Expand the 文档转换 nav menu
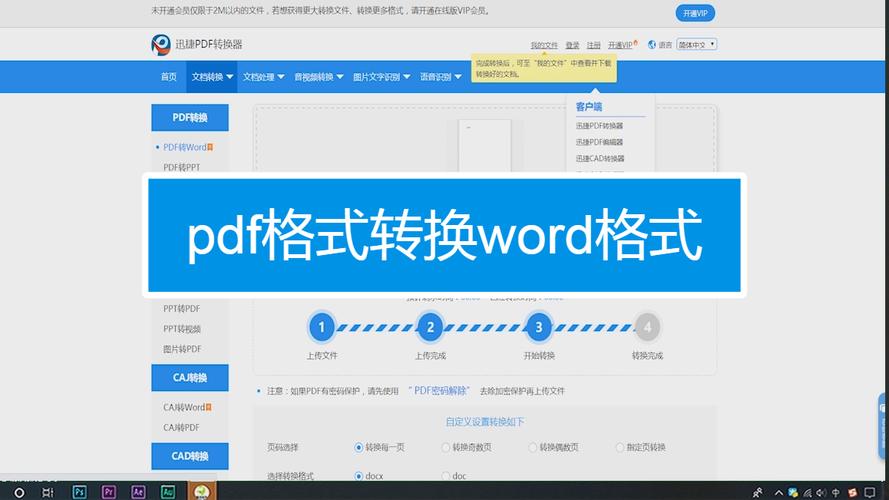The height and width of the screenshot is (500, 889). tap(212, 77)
